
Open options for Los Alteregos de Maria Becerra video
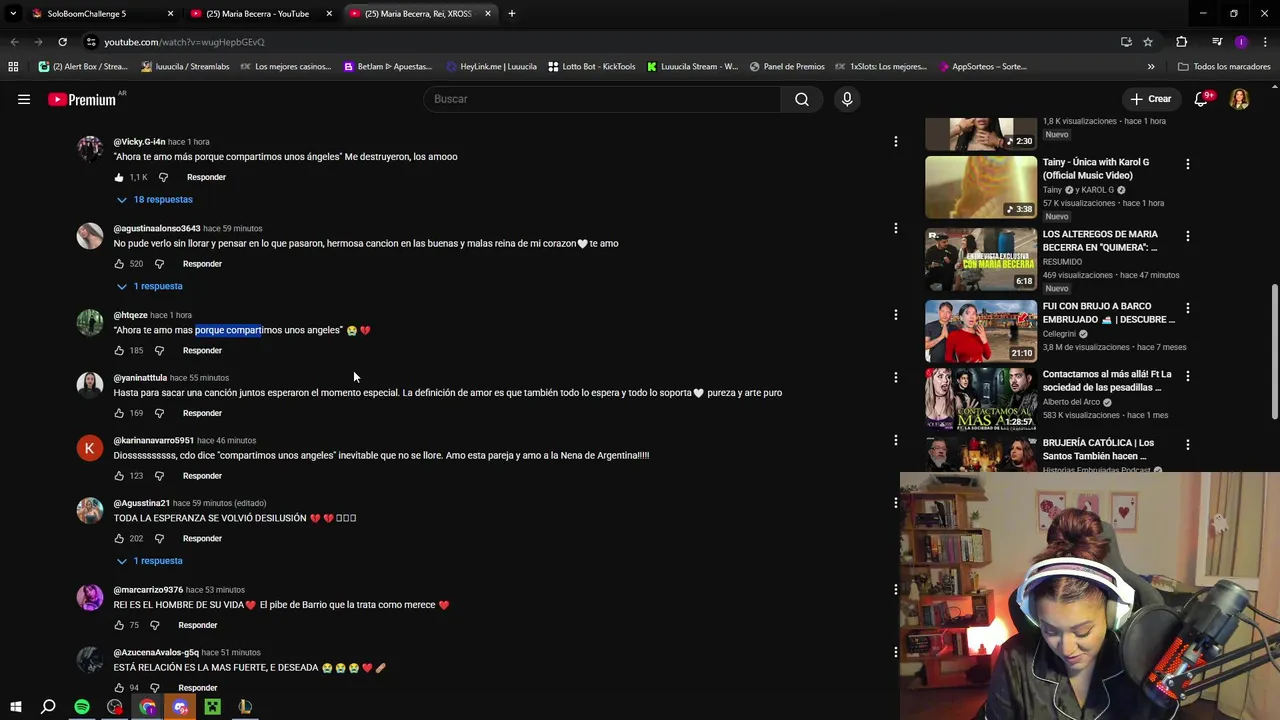tap(1188, 236)
